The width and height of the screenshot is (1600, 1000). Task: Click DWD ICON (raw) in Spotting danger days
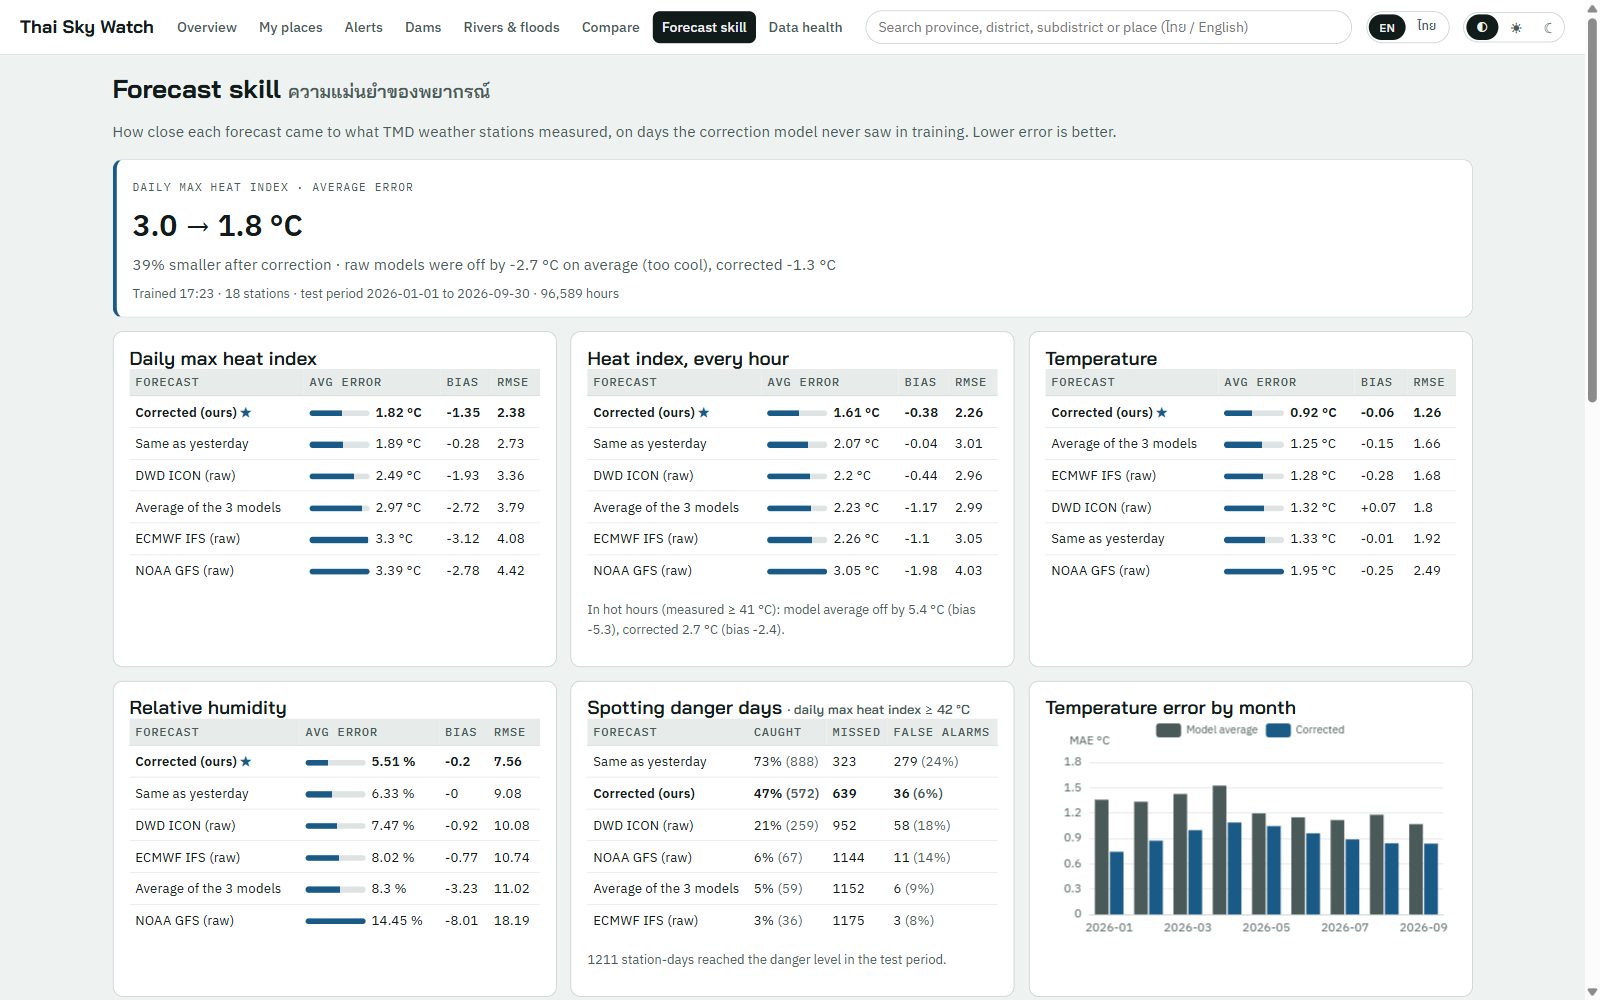643,825
